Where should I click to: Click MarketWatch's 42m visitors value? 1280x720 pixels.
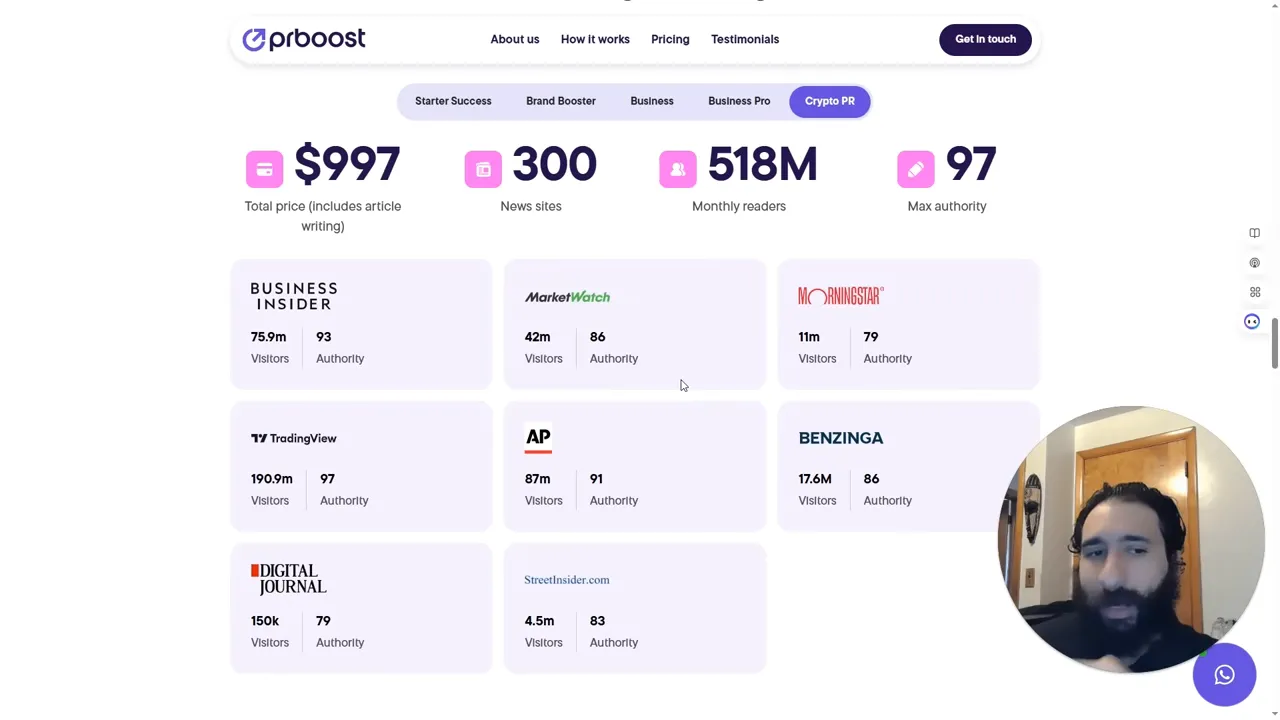click(537, 337)
